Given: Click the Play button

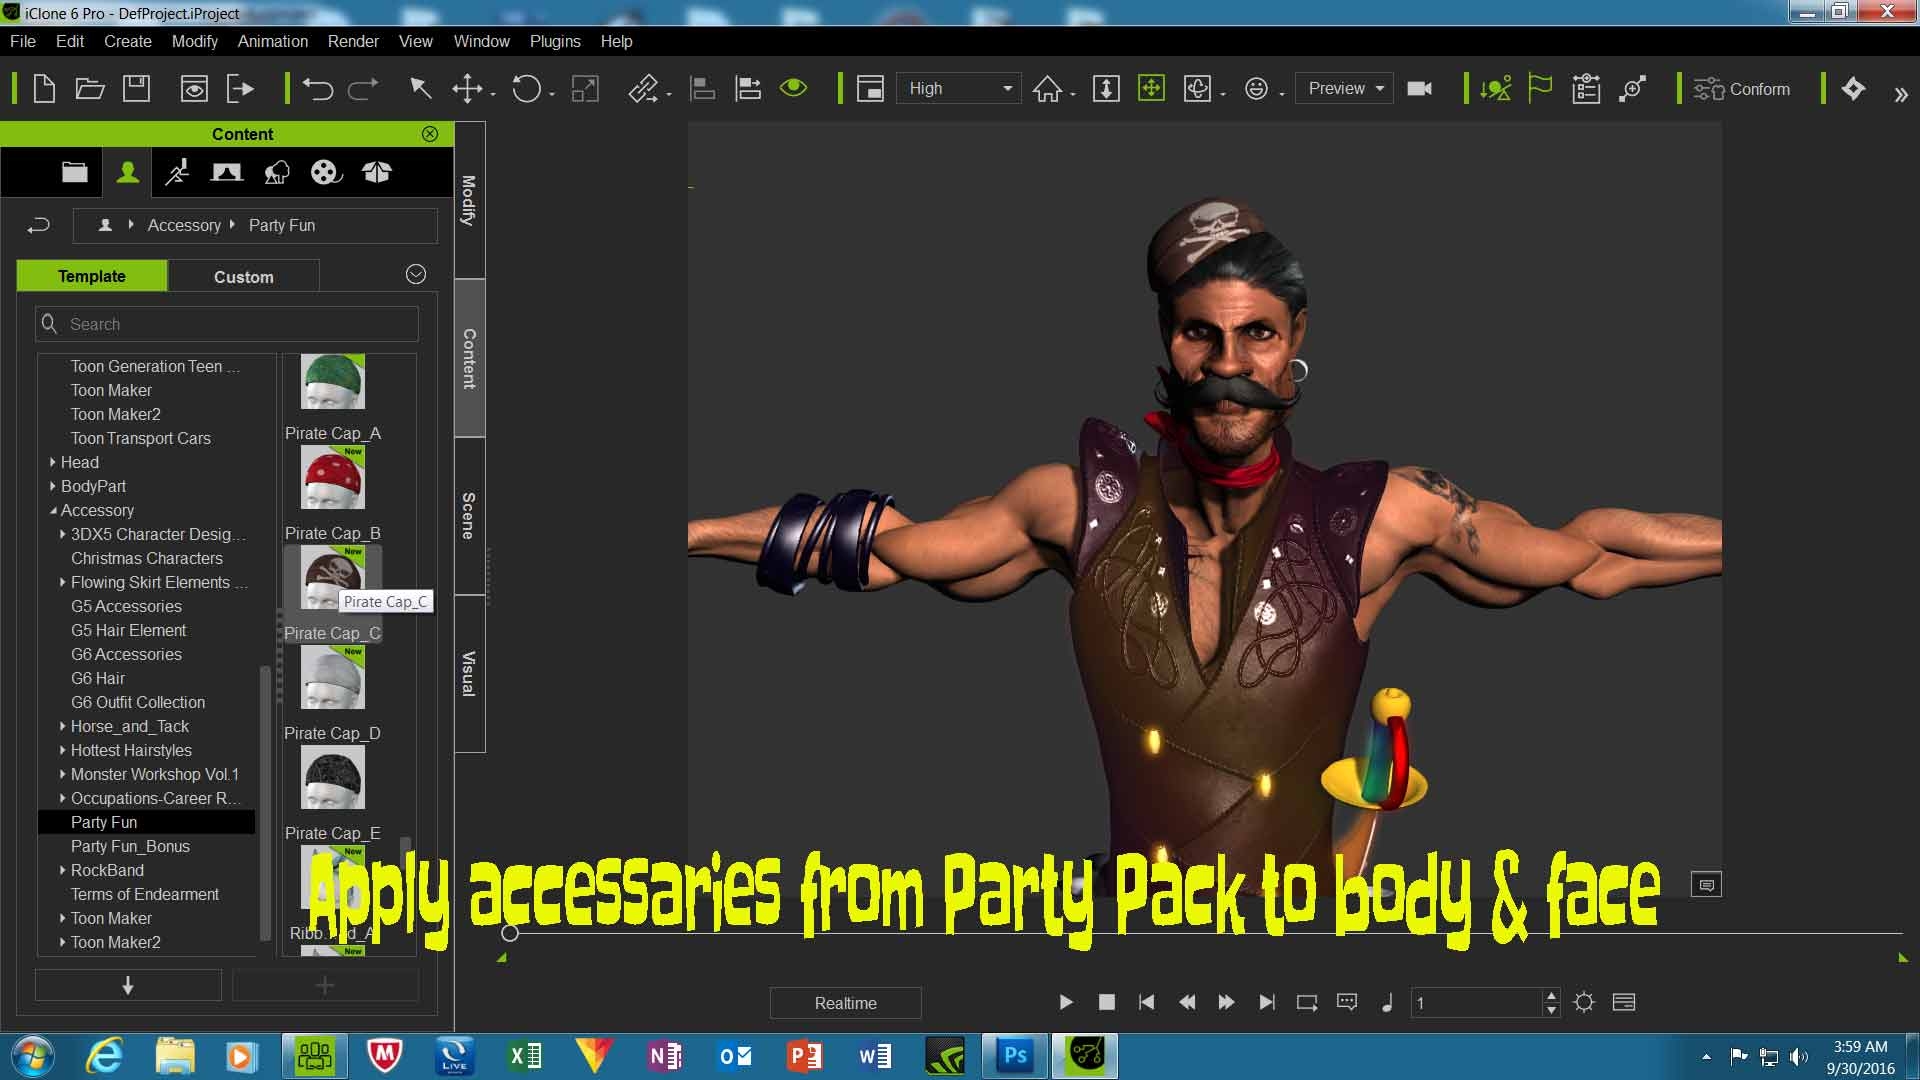Looking at the screenshot, I should point(1065,1002).
